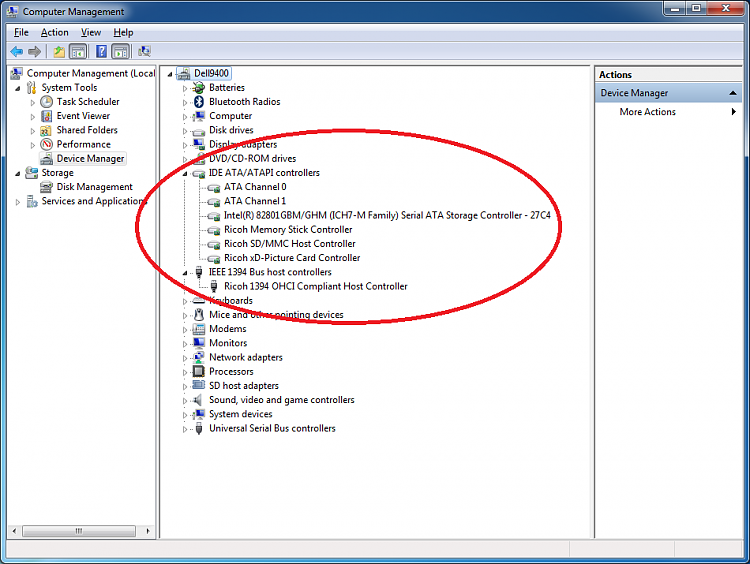Open the Action menu
The image size is (750, 564).
pos(55,33)
